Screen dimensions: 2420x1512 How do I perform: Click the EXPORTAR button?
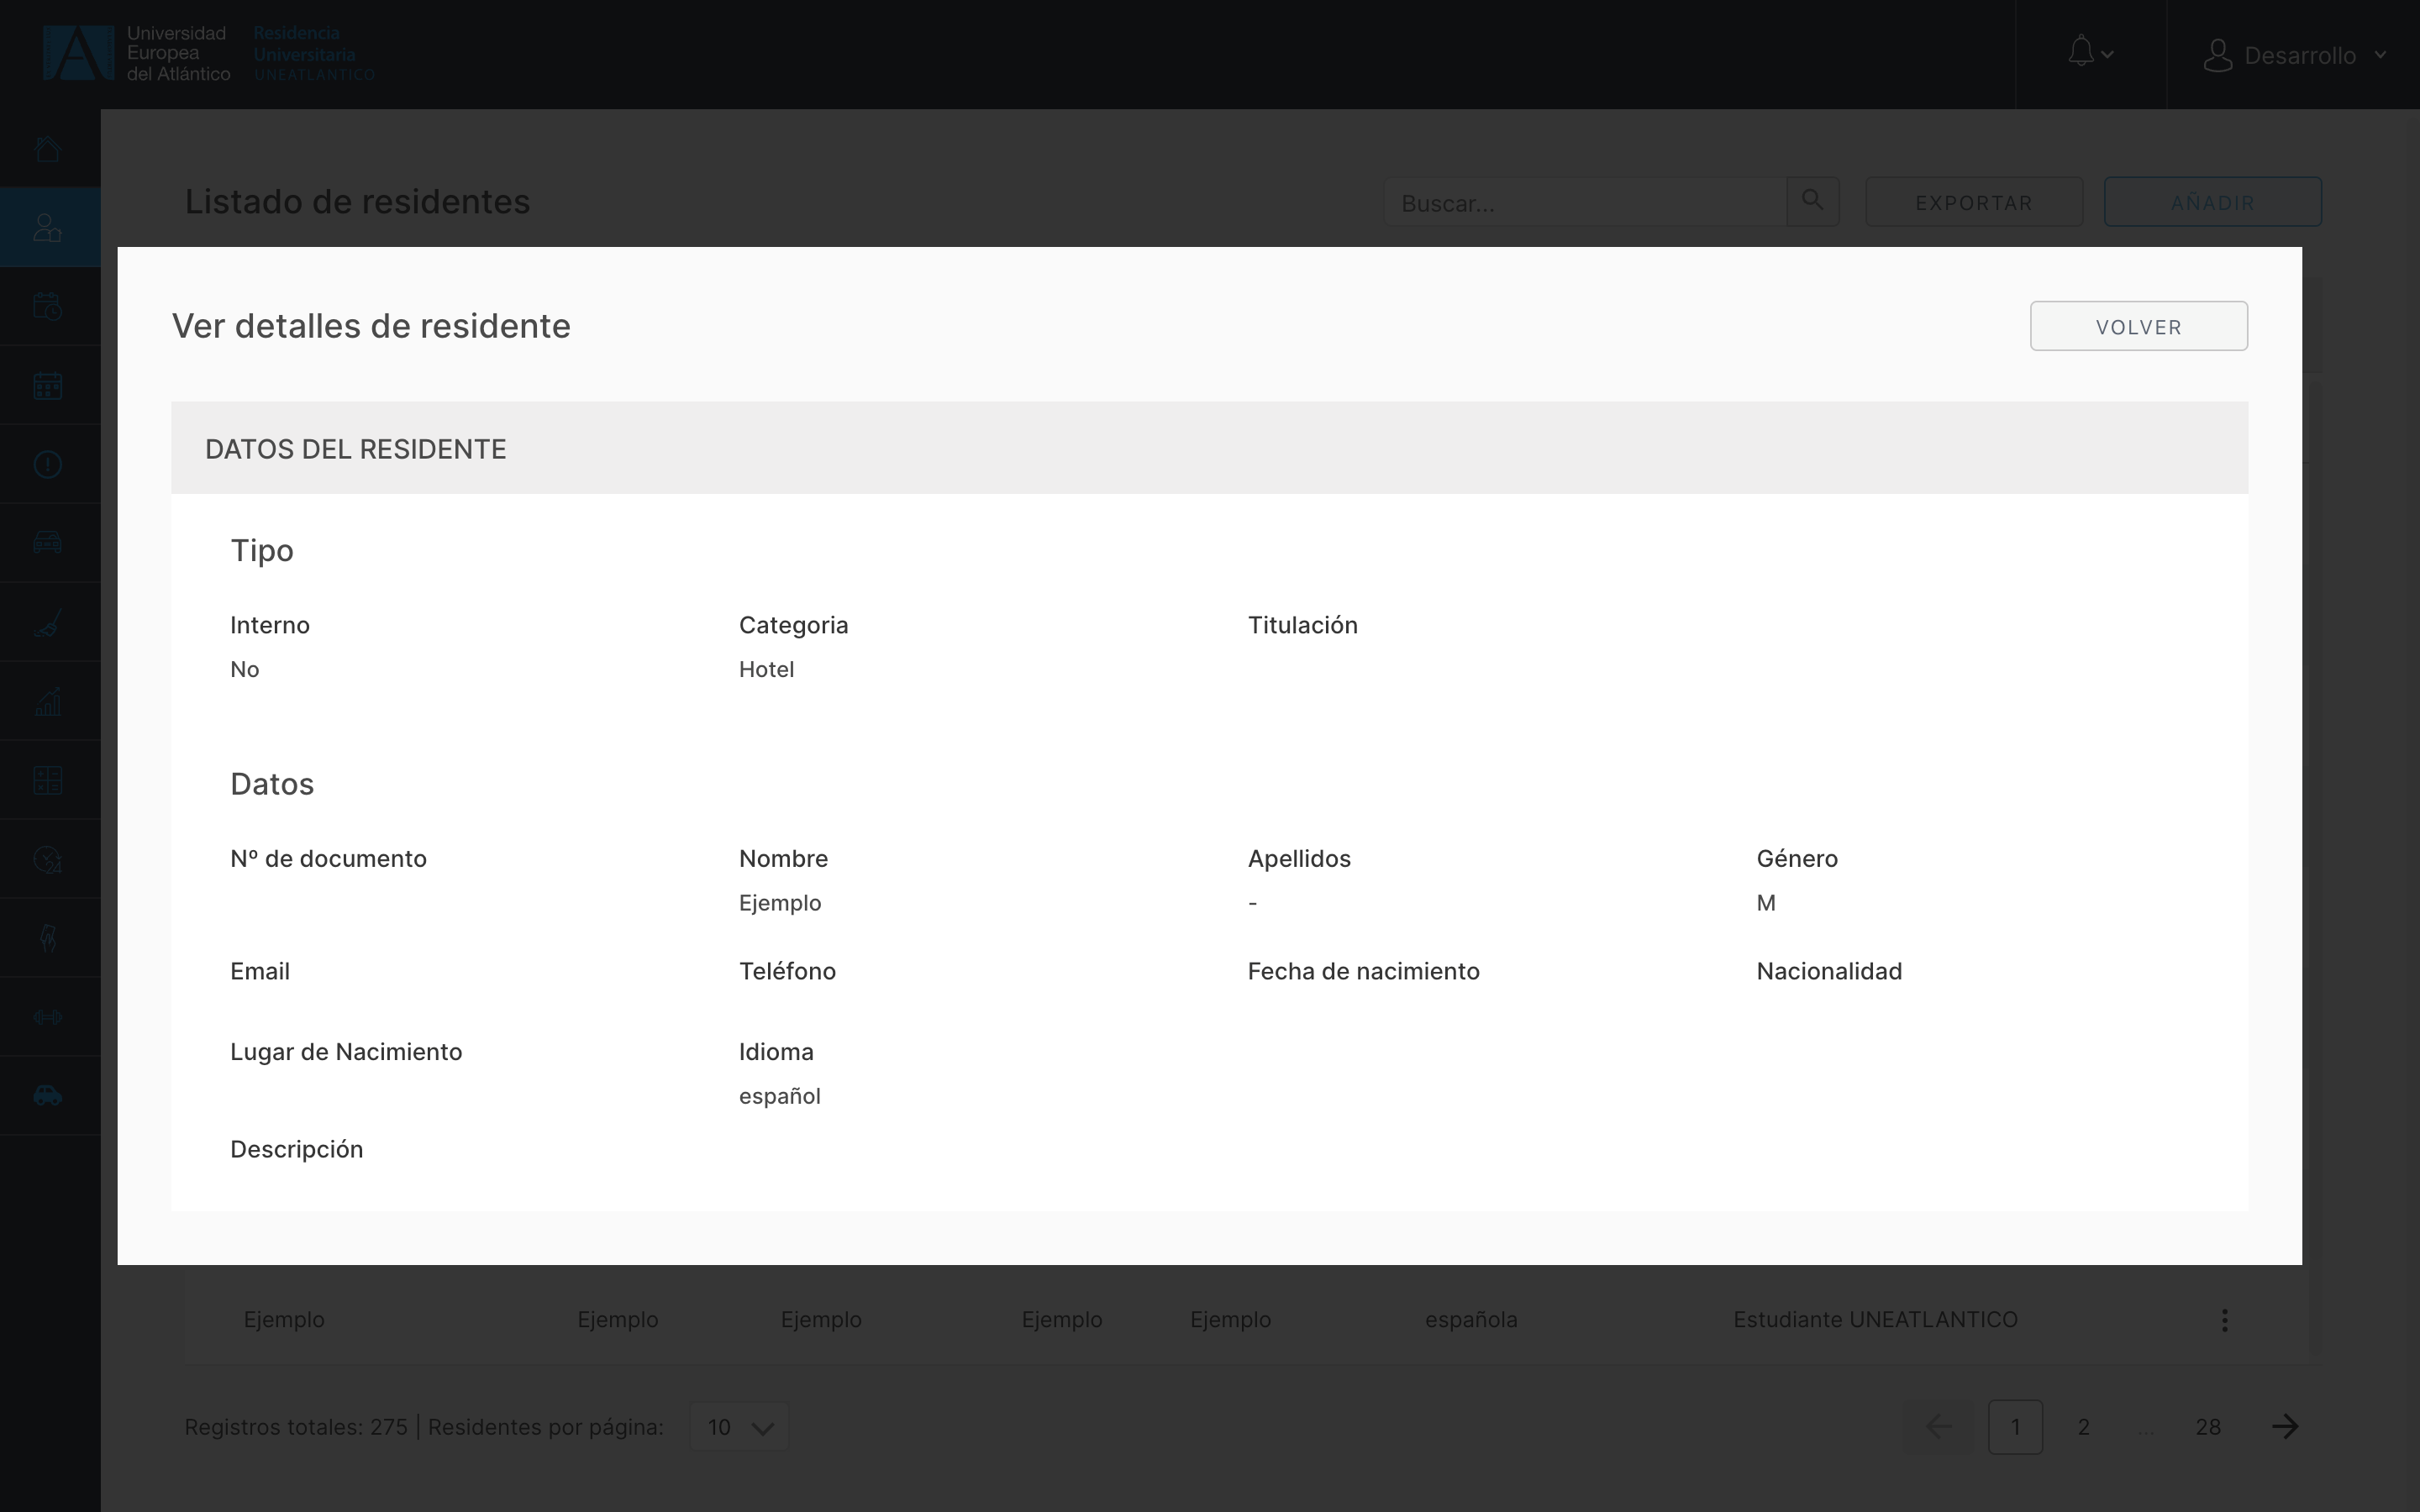click(1974, 202)
